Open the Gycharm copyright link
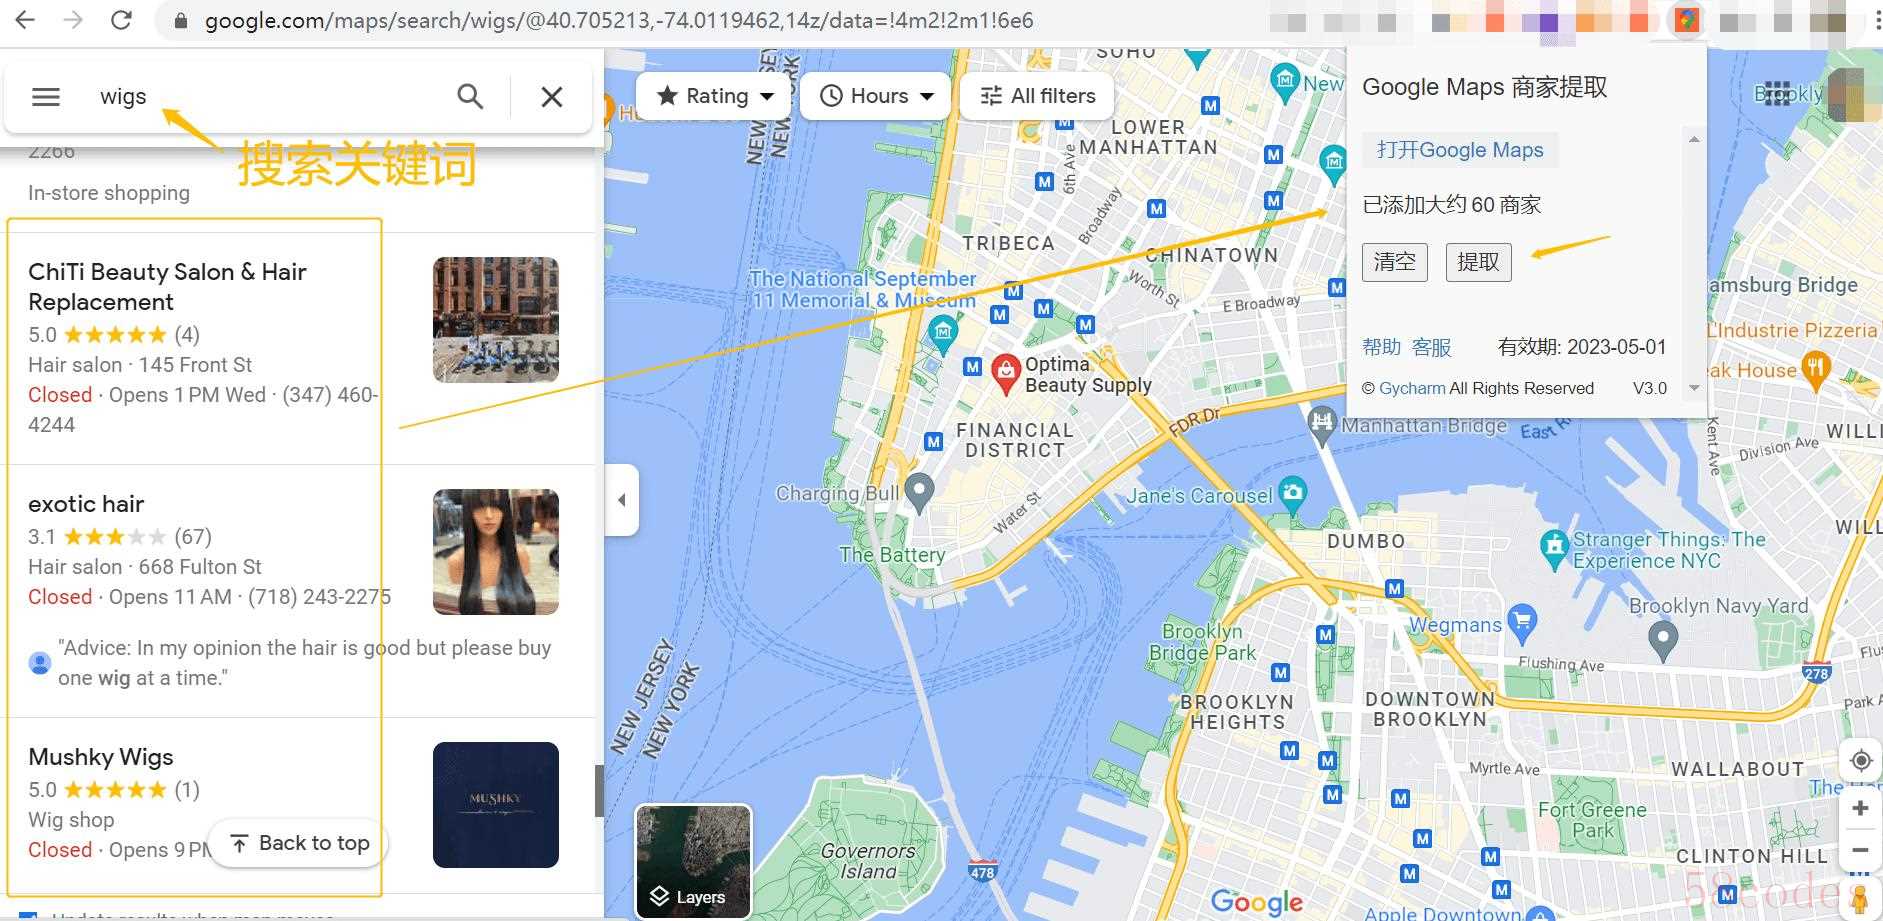The image size is (1883, 921). [1412, 388]
